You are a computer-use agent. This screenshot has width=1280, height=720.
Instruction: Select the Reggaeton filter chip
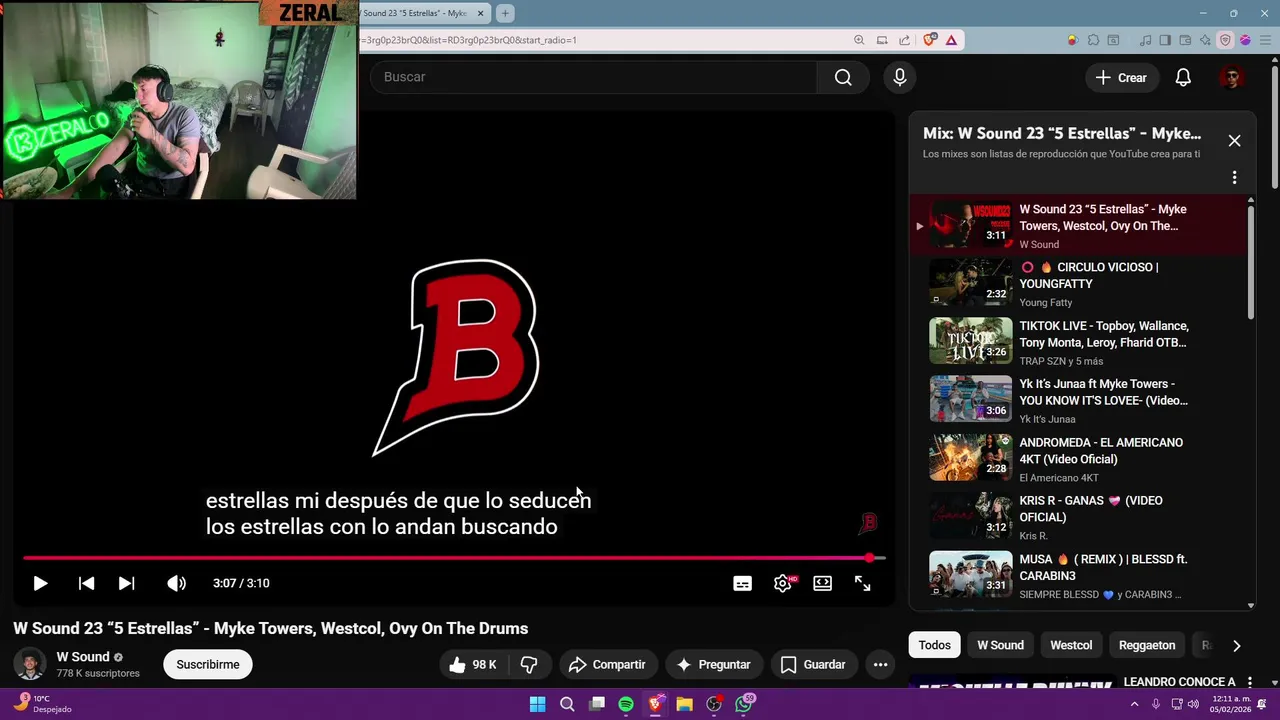point(1147,645)
